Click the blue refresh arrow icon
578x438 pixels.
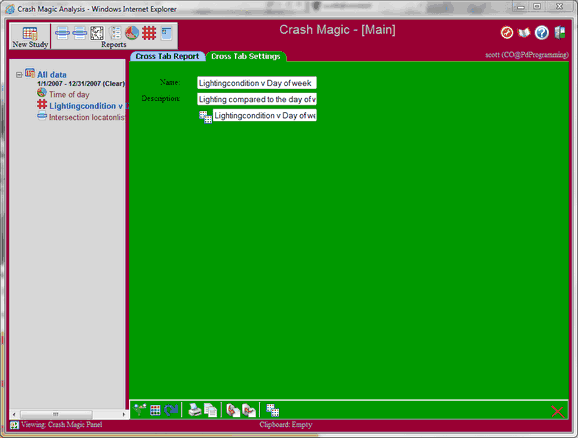(x=171, y=410)
